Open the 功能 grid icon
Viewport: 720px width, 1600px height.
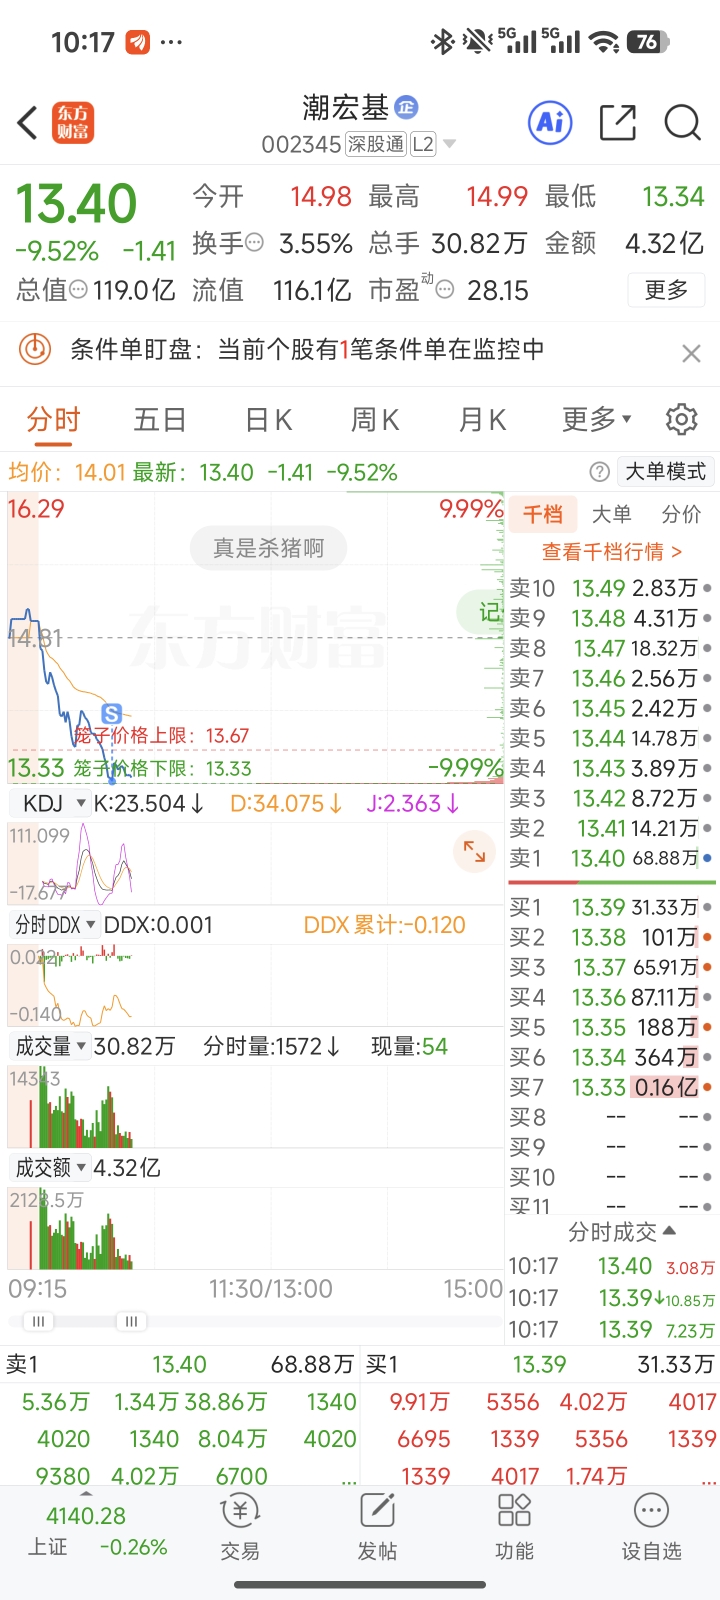pos(514,1524)
